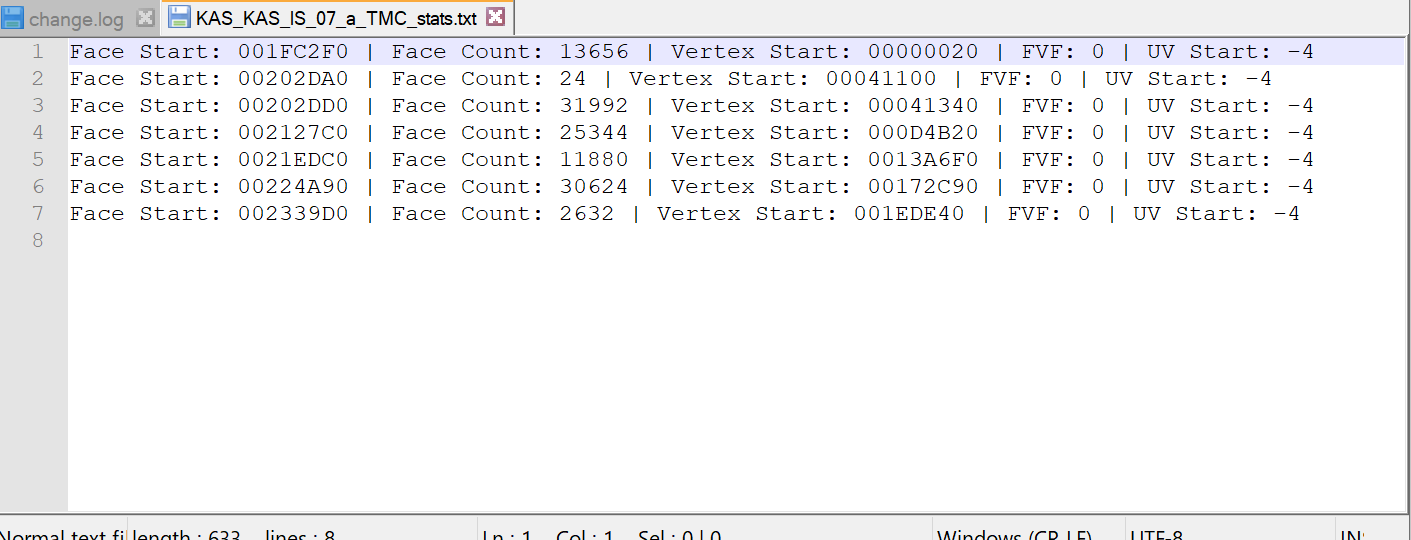The width and height of the screenshot is (1411, 540).
Task: Click the Vertex Start value 00172C90
Action: tap(923, 186)
